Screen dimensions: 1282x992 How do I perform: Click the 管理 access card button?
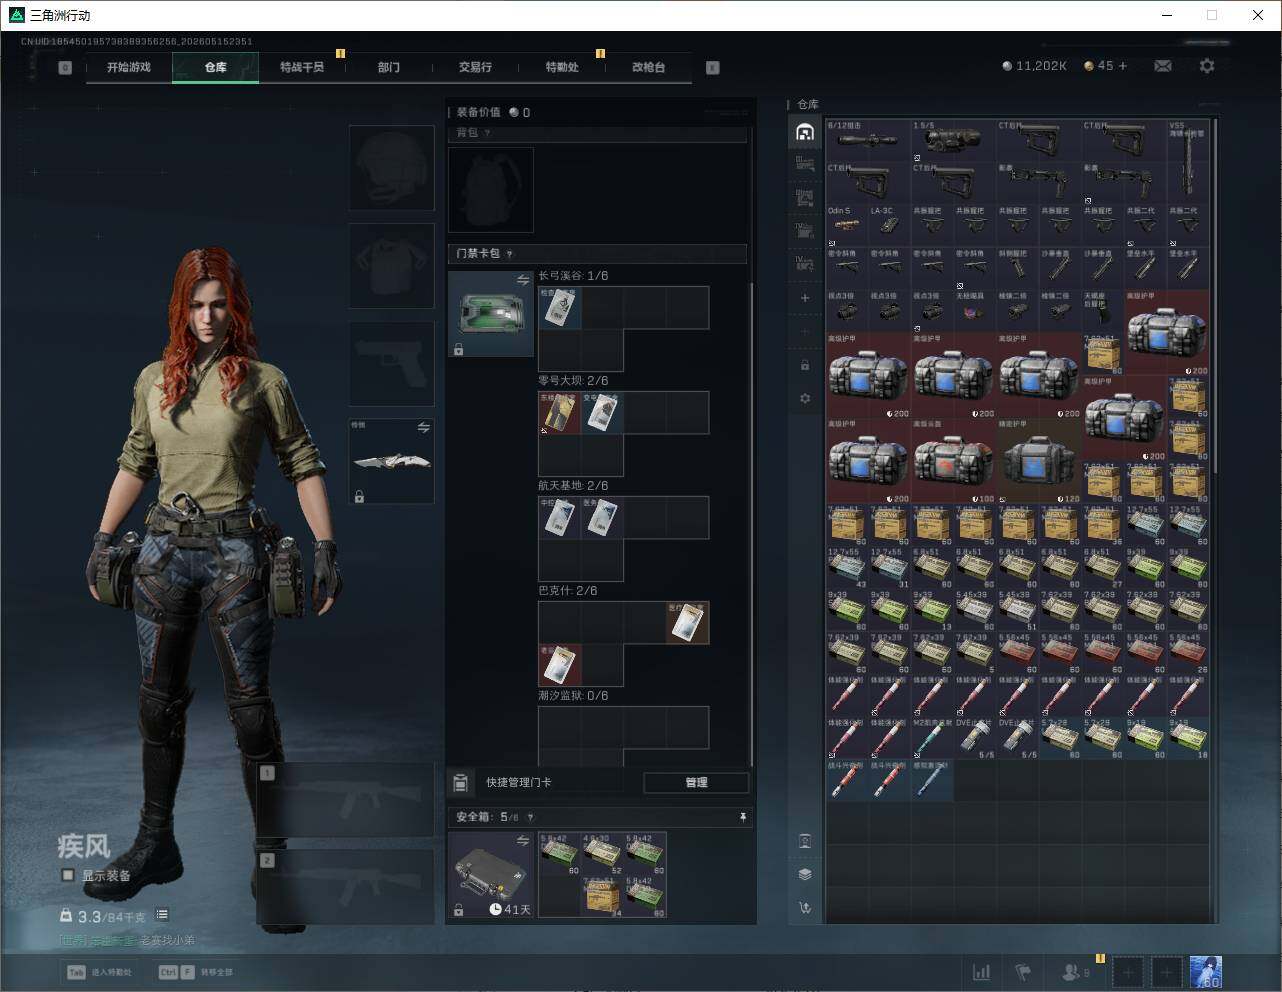pos(696,782)
